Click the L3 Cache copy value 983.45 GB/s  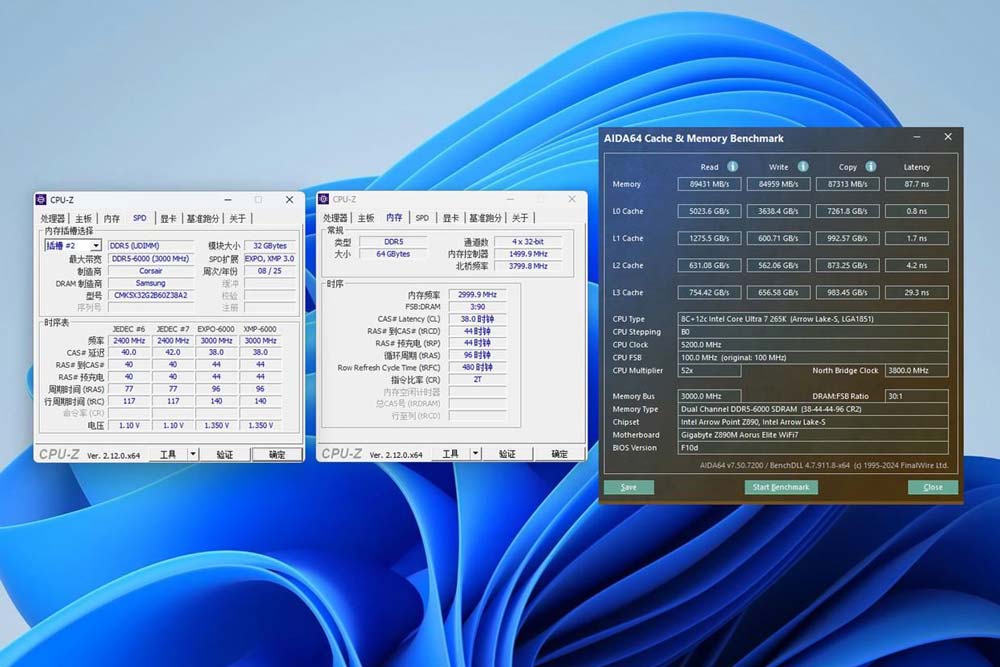tap(848, 293)
